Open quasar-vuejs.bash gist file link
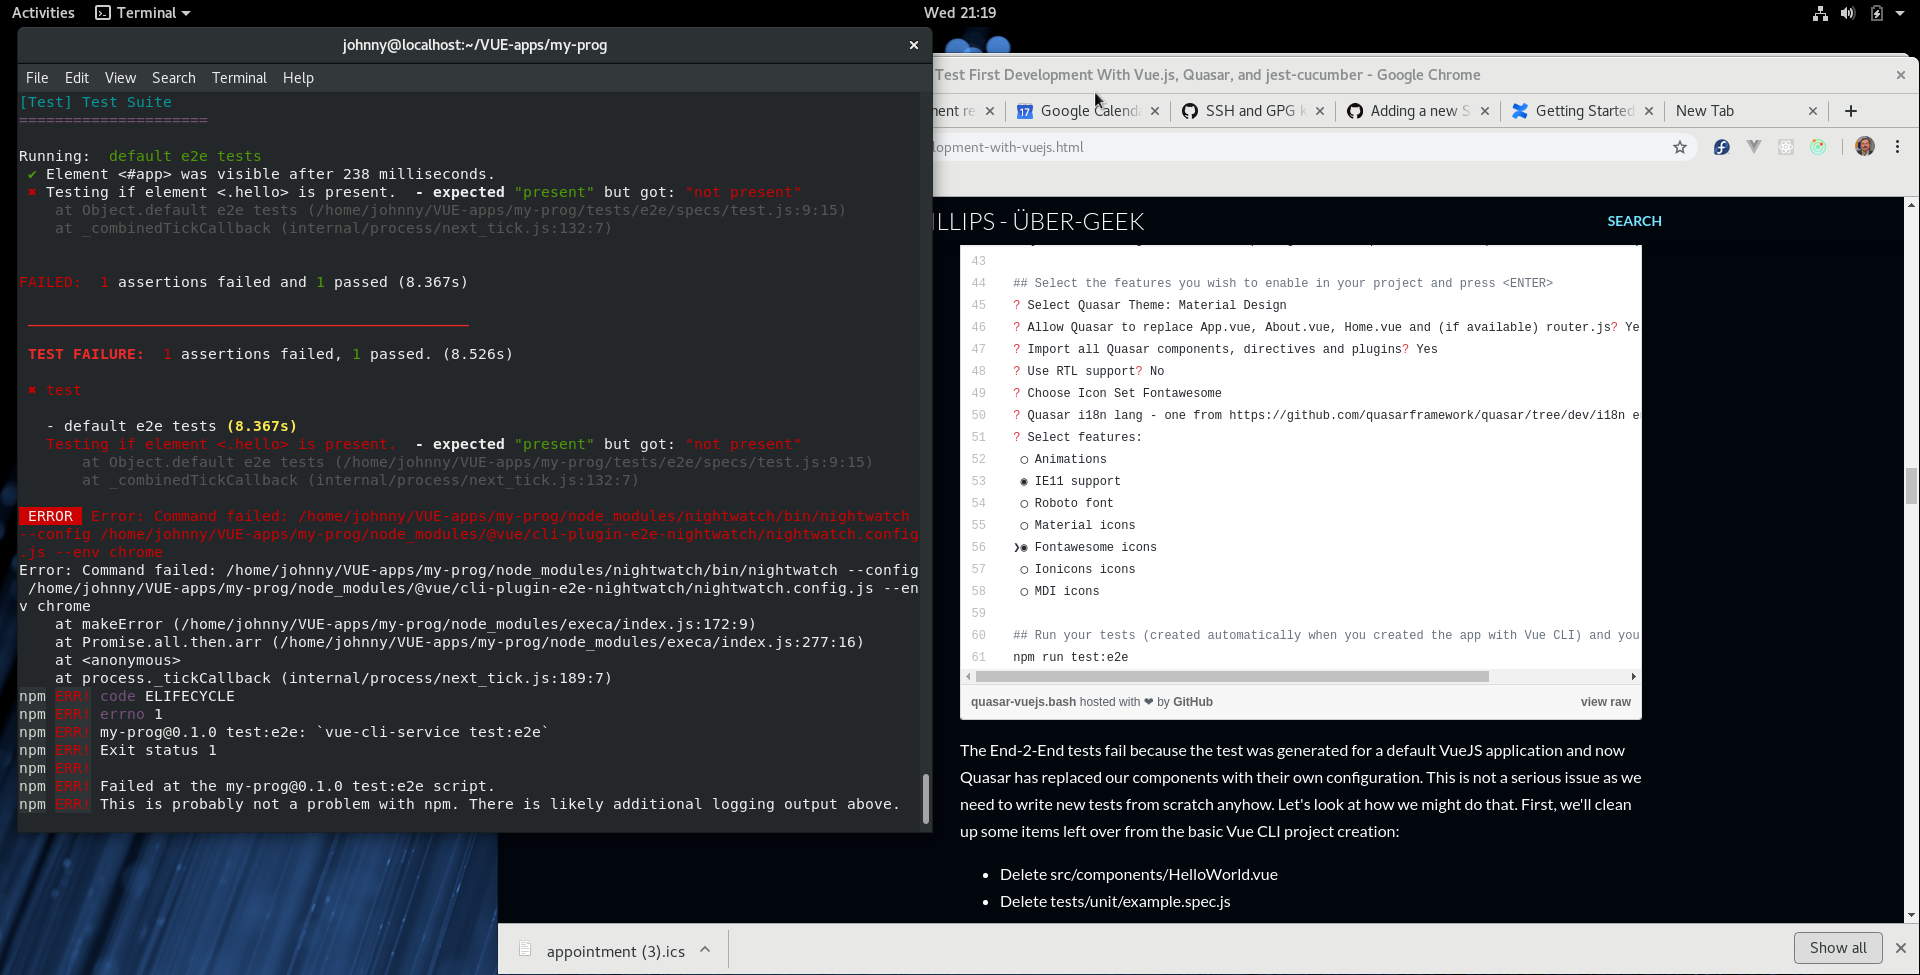Screen dimensions: 1920x975 coord(1022,702)
